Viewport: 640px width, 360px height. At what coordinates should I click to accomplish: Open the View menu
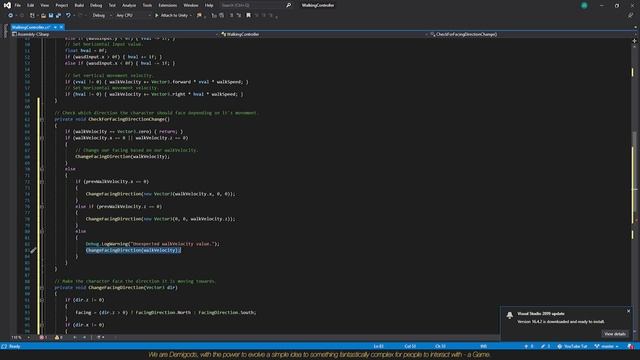point(44,5)
